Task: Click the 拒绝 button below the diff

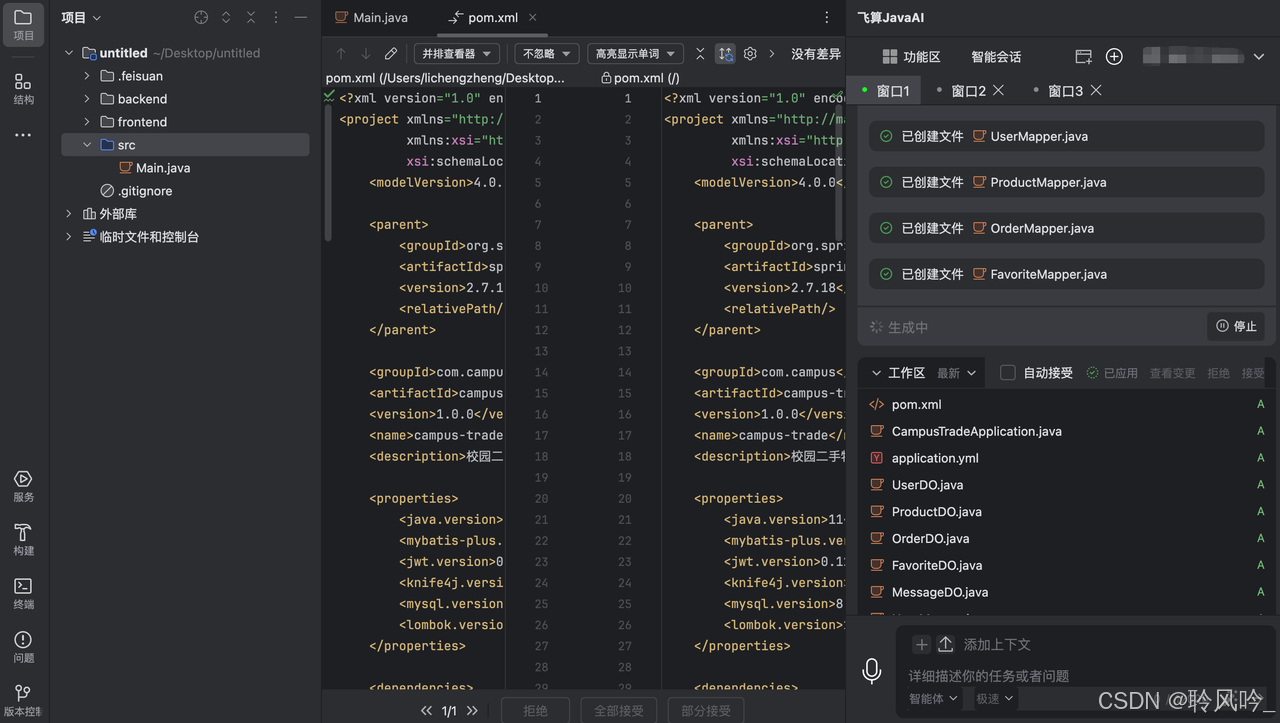Action: tap(536, 711)
